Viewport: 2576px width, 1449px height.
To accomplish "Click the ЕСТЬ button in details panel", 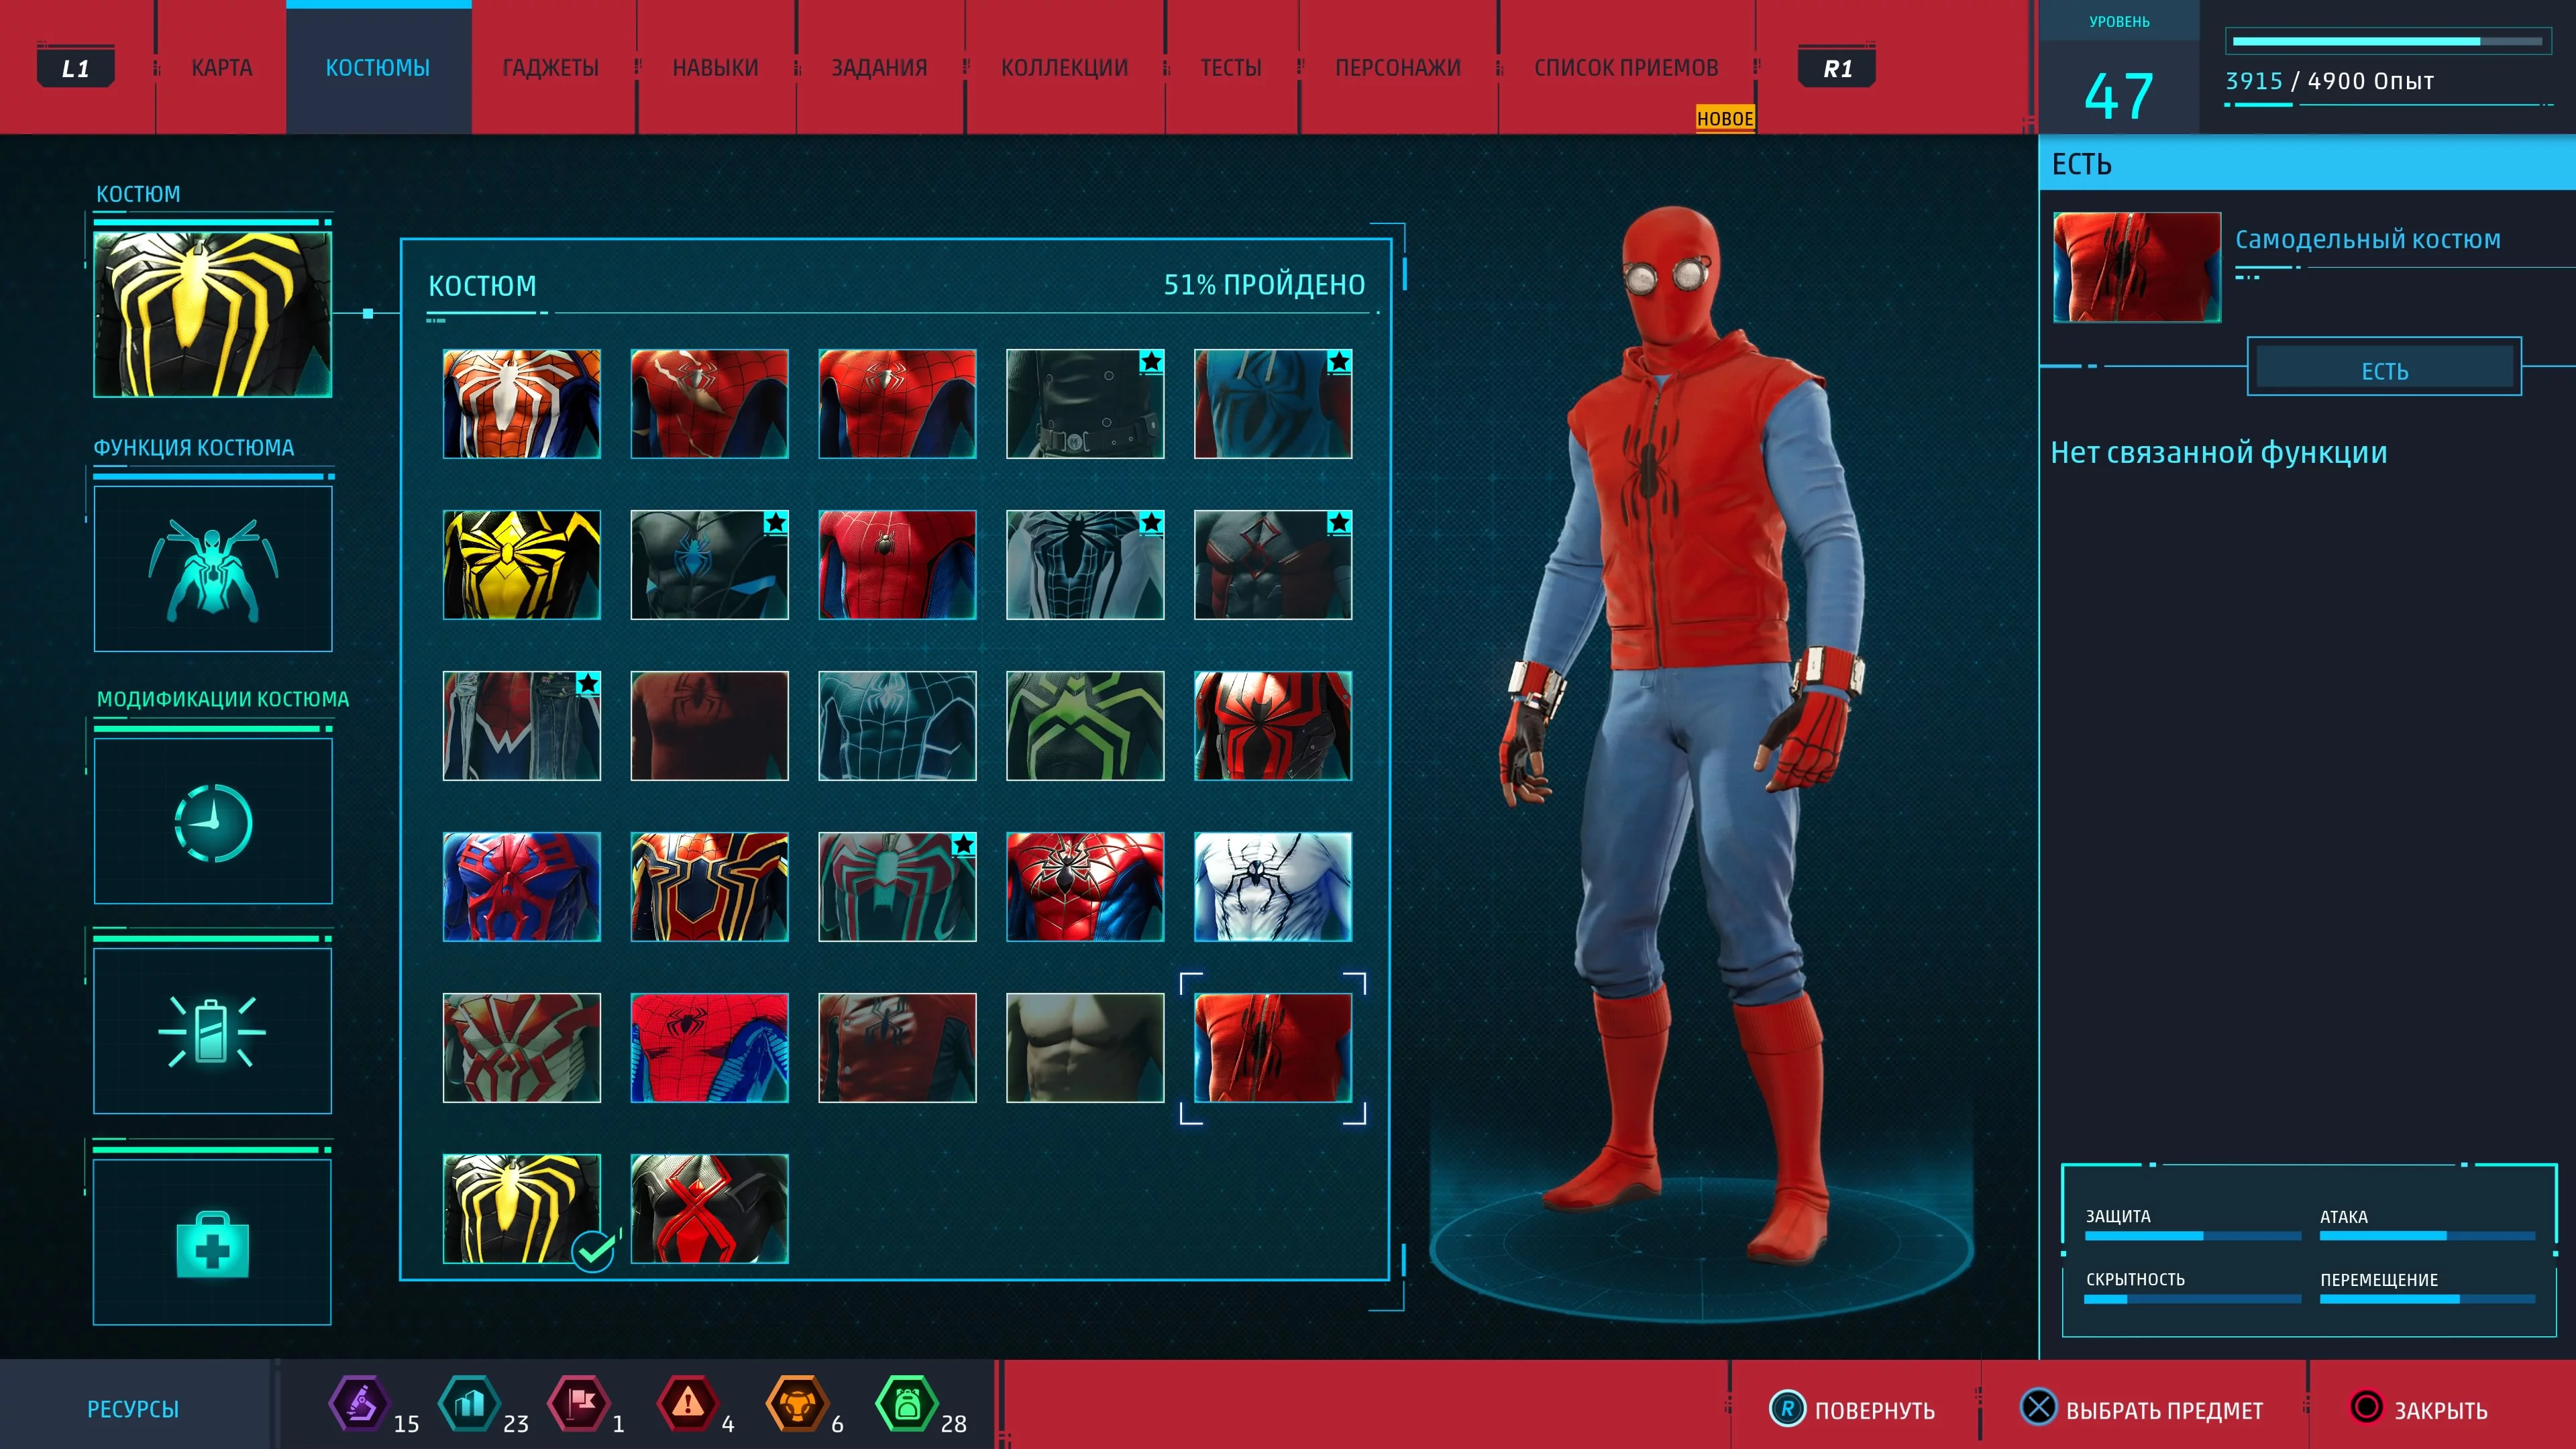I will 2384,368.
